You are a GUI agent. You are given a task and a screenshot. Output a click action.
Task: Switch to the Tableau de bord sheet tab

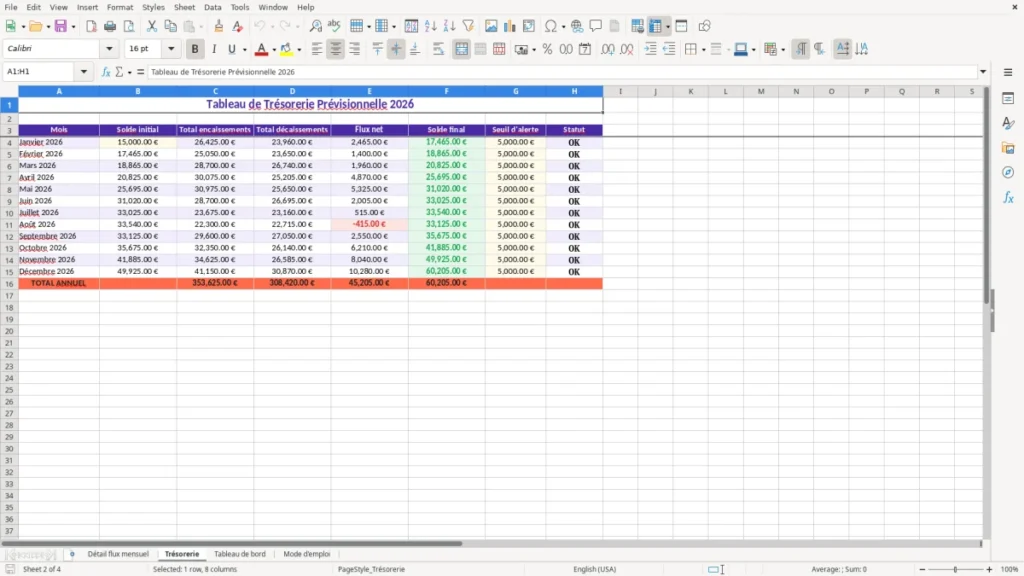(240, 554)
